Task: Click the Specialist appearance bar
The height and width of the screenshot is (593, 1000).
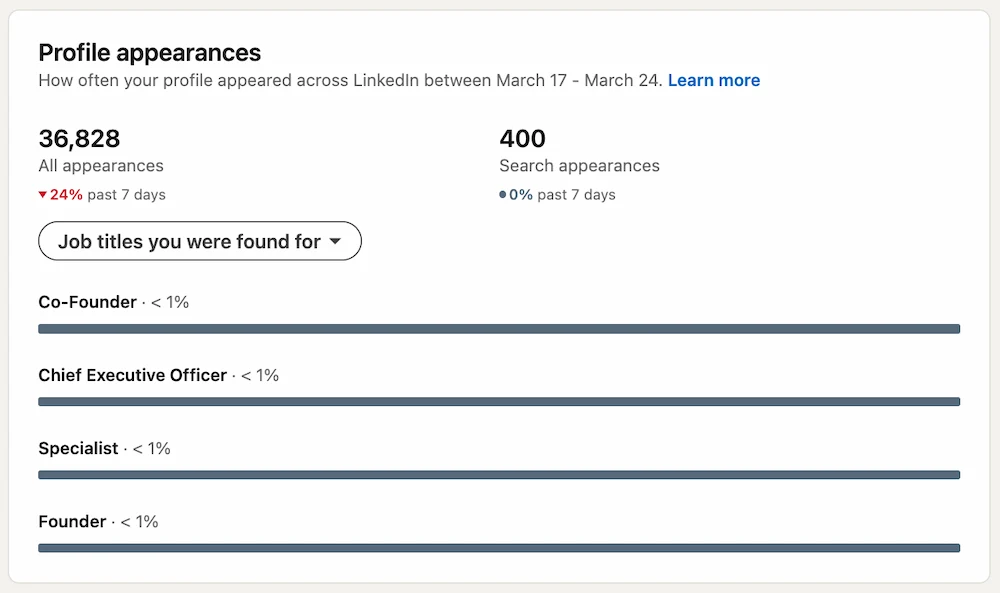Action: click(x=498, y=474)
